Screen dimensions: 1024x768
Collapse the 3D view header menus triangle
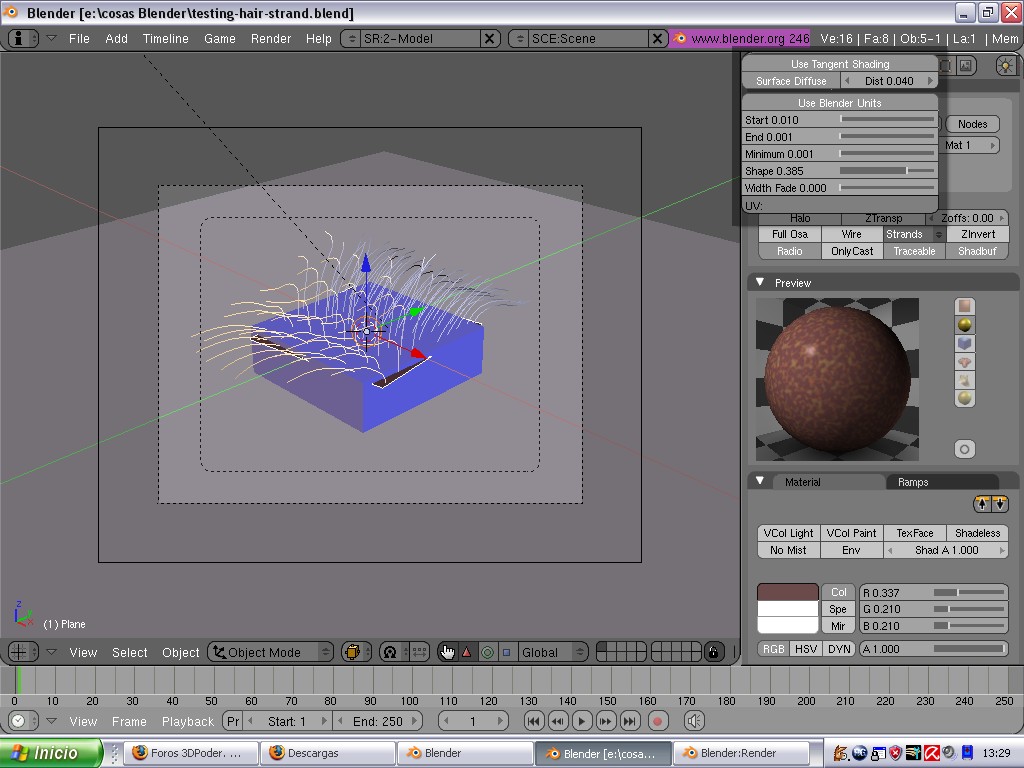click(52, 652)
